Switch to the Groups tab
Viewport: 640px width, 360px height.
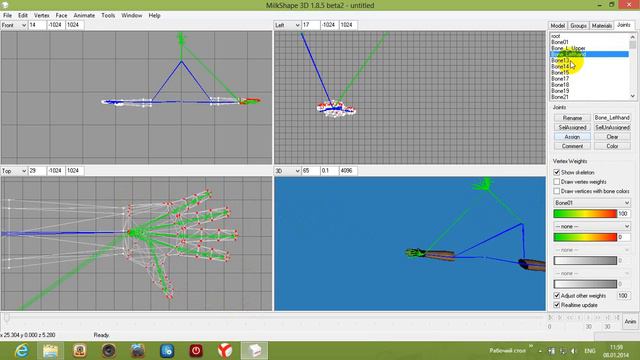pyautogui.click(x=578, y=25)
